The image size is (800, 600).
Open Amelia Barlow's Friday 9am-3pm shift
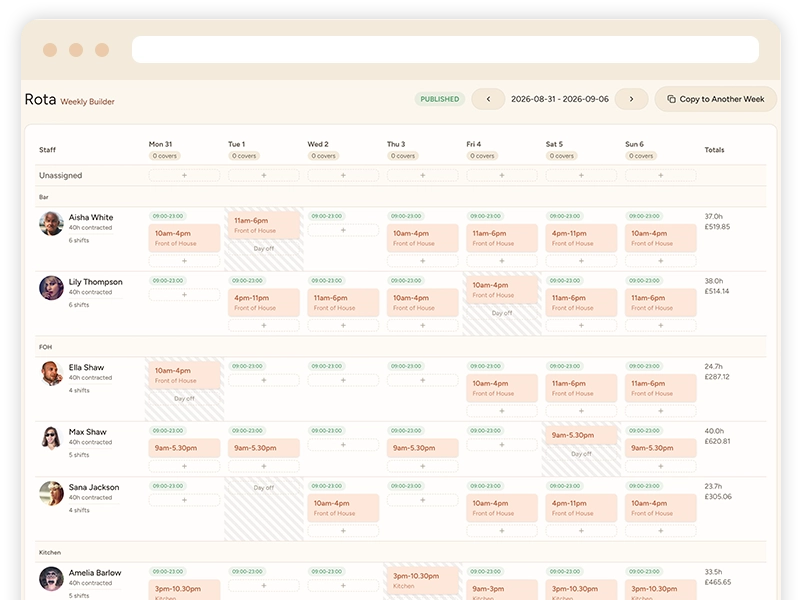502,590
